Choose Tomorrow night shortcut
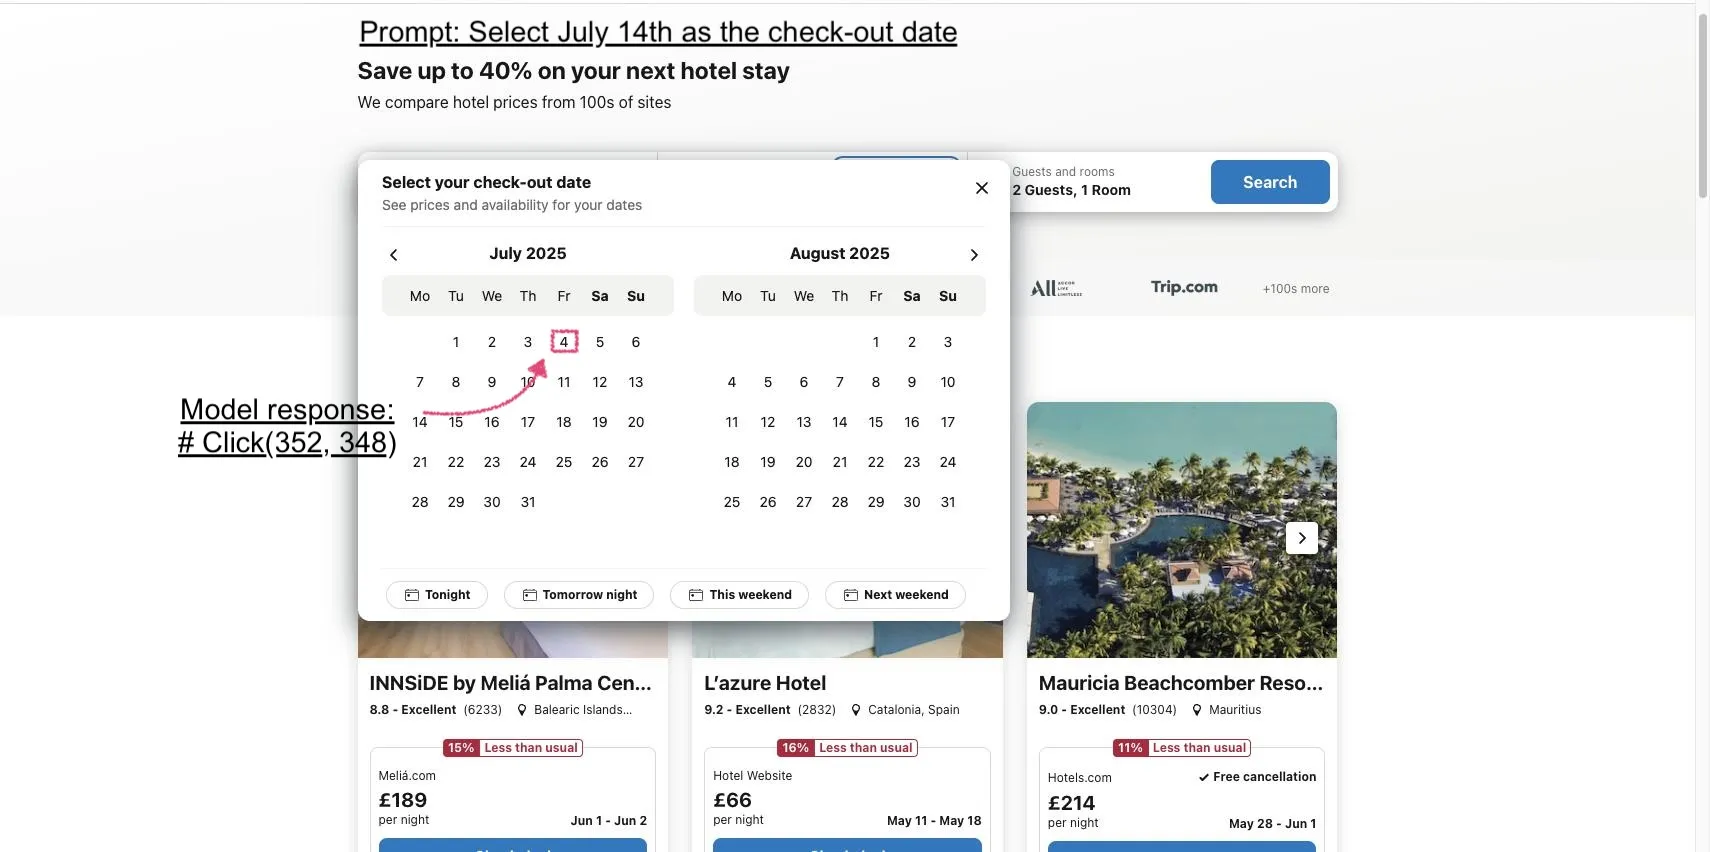 point(579,595)
